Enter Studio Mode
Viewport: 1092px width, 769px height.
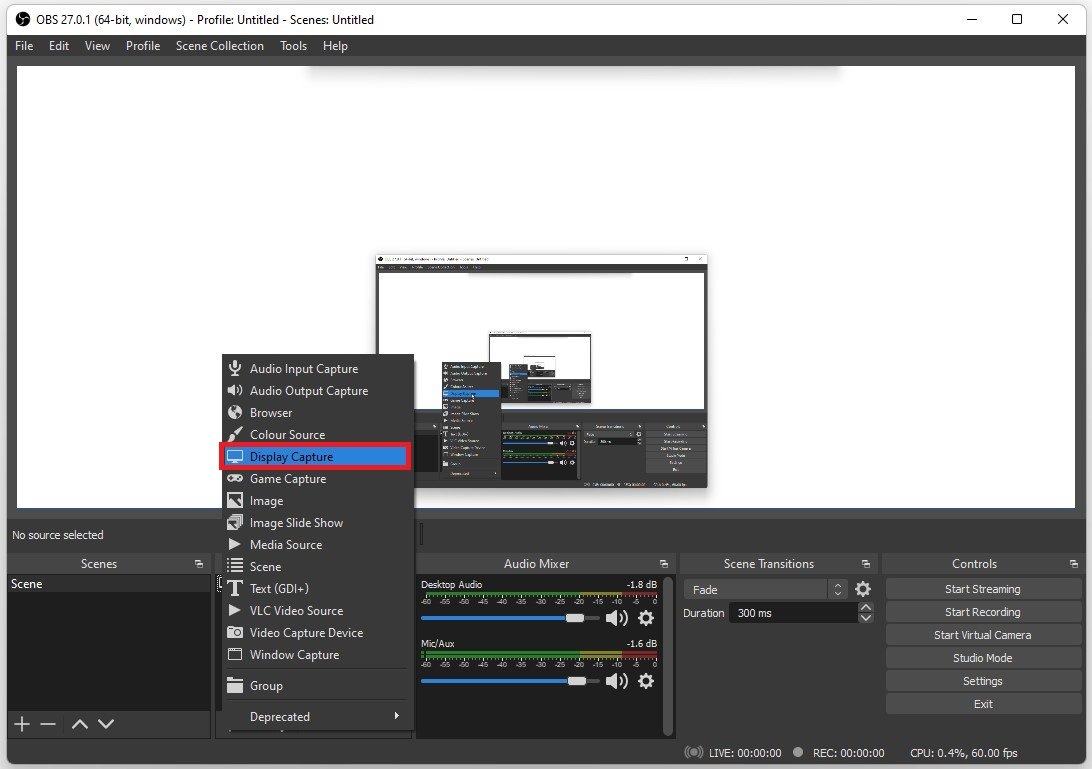tap(982, 658)
